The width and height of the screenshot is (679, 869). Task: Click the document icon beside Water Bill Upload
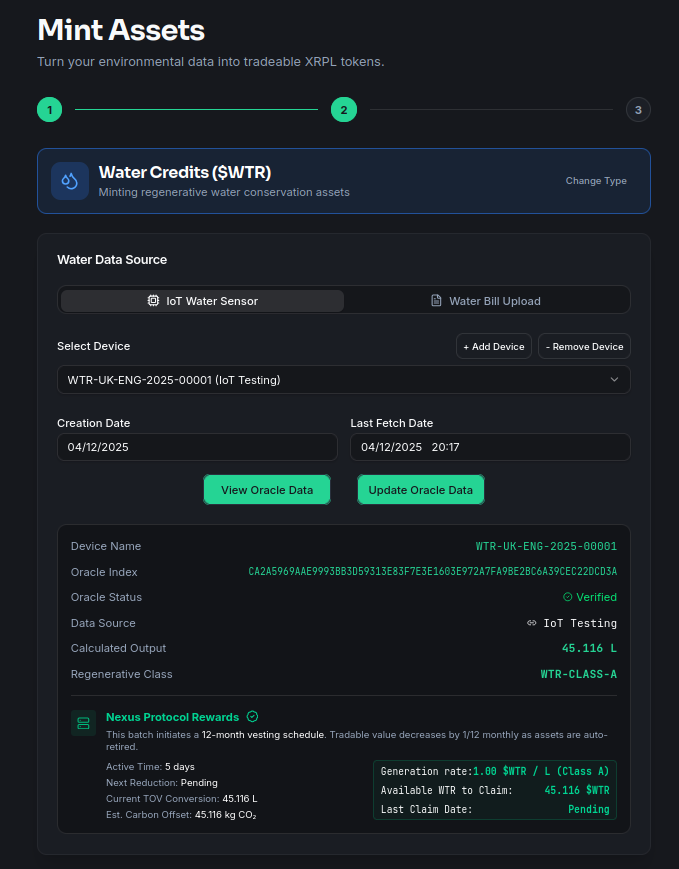(436, 300)
